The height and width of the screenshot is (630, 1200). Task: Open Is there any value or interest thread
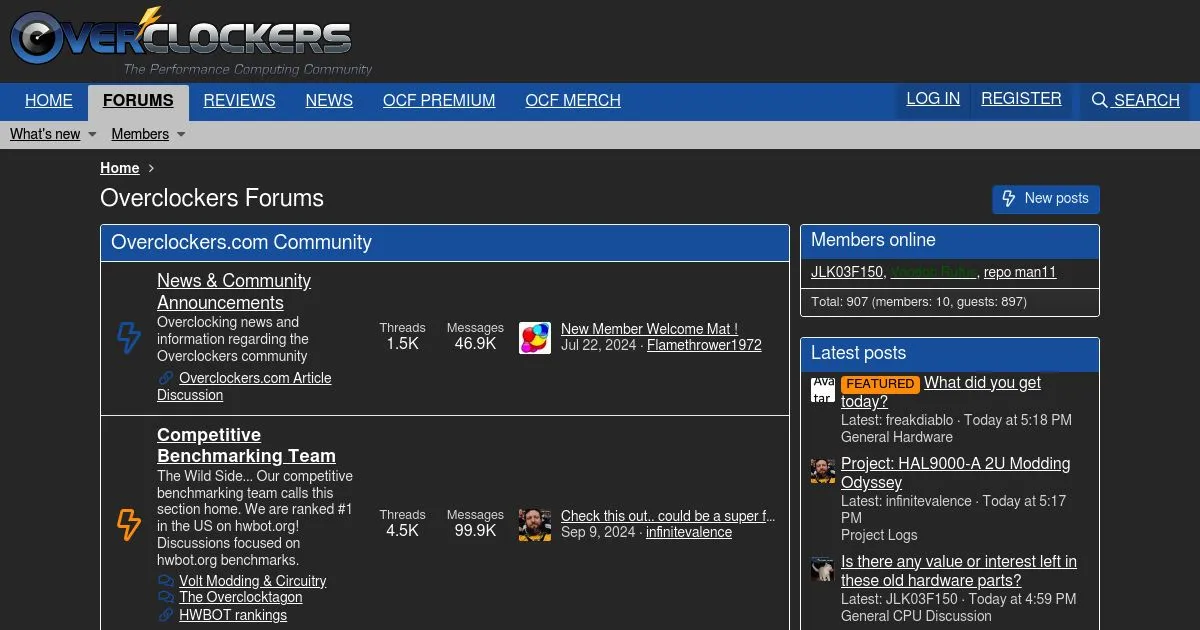pyautogui.click(x=959, y=571)
